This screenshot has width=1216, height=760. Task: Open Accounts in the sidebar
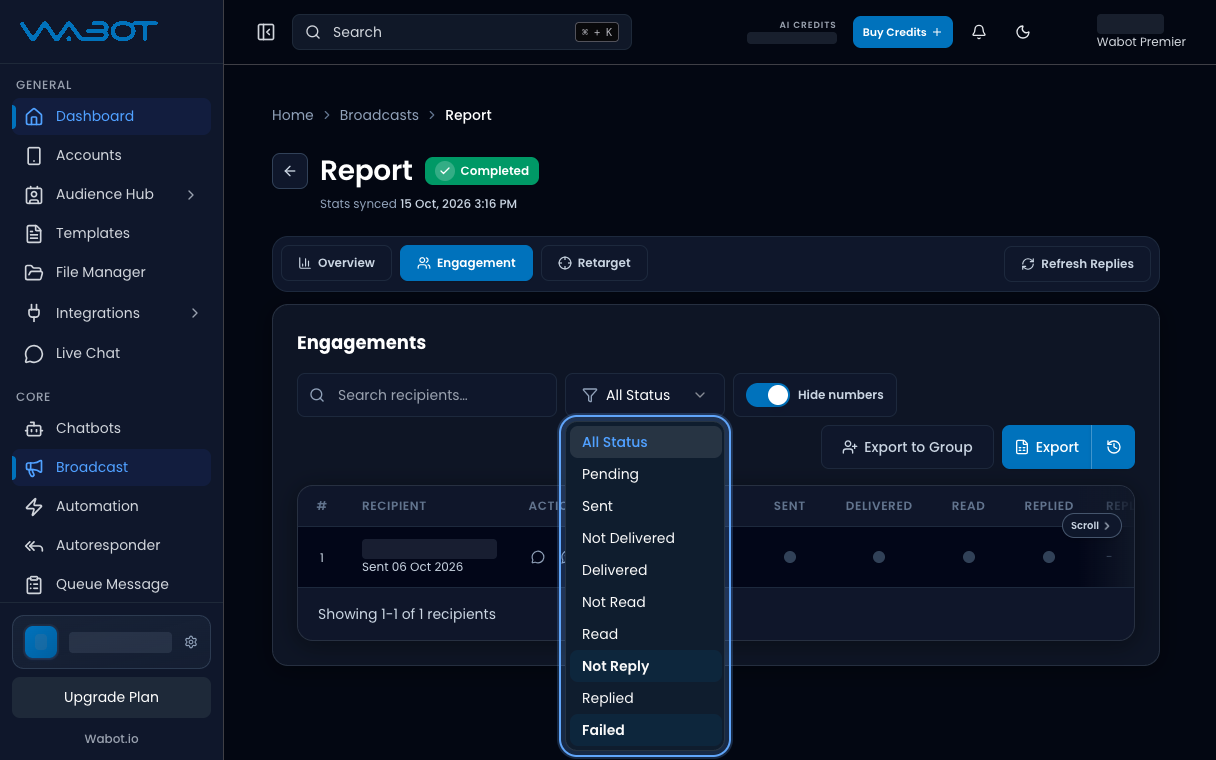[111, 155]
